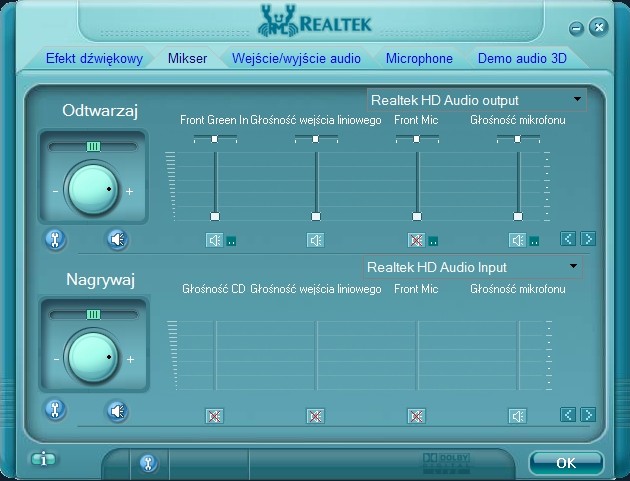Click the Odtwarzaj master volume knob
The image size is (630, 481).
[92, 189]
